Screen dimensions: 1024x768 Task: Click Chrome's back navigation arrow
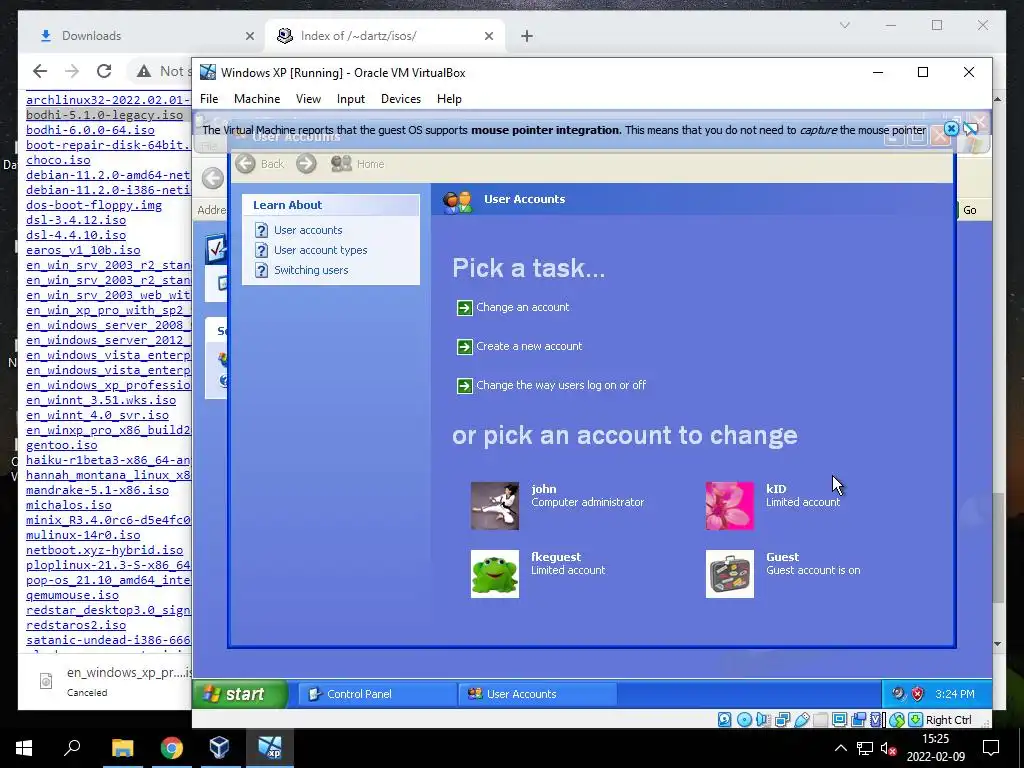pos(40,71)
